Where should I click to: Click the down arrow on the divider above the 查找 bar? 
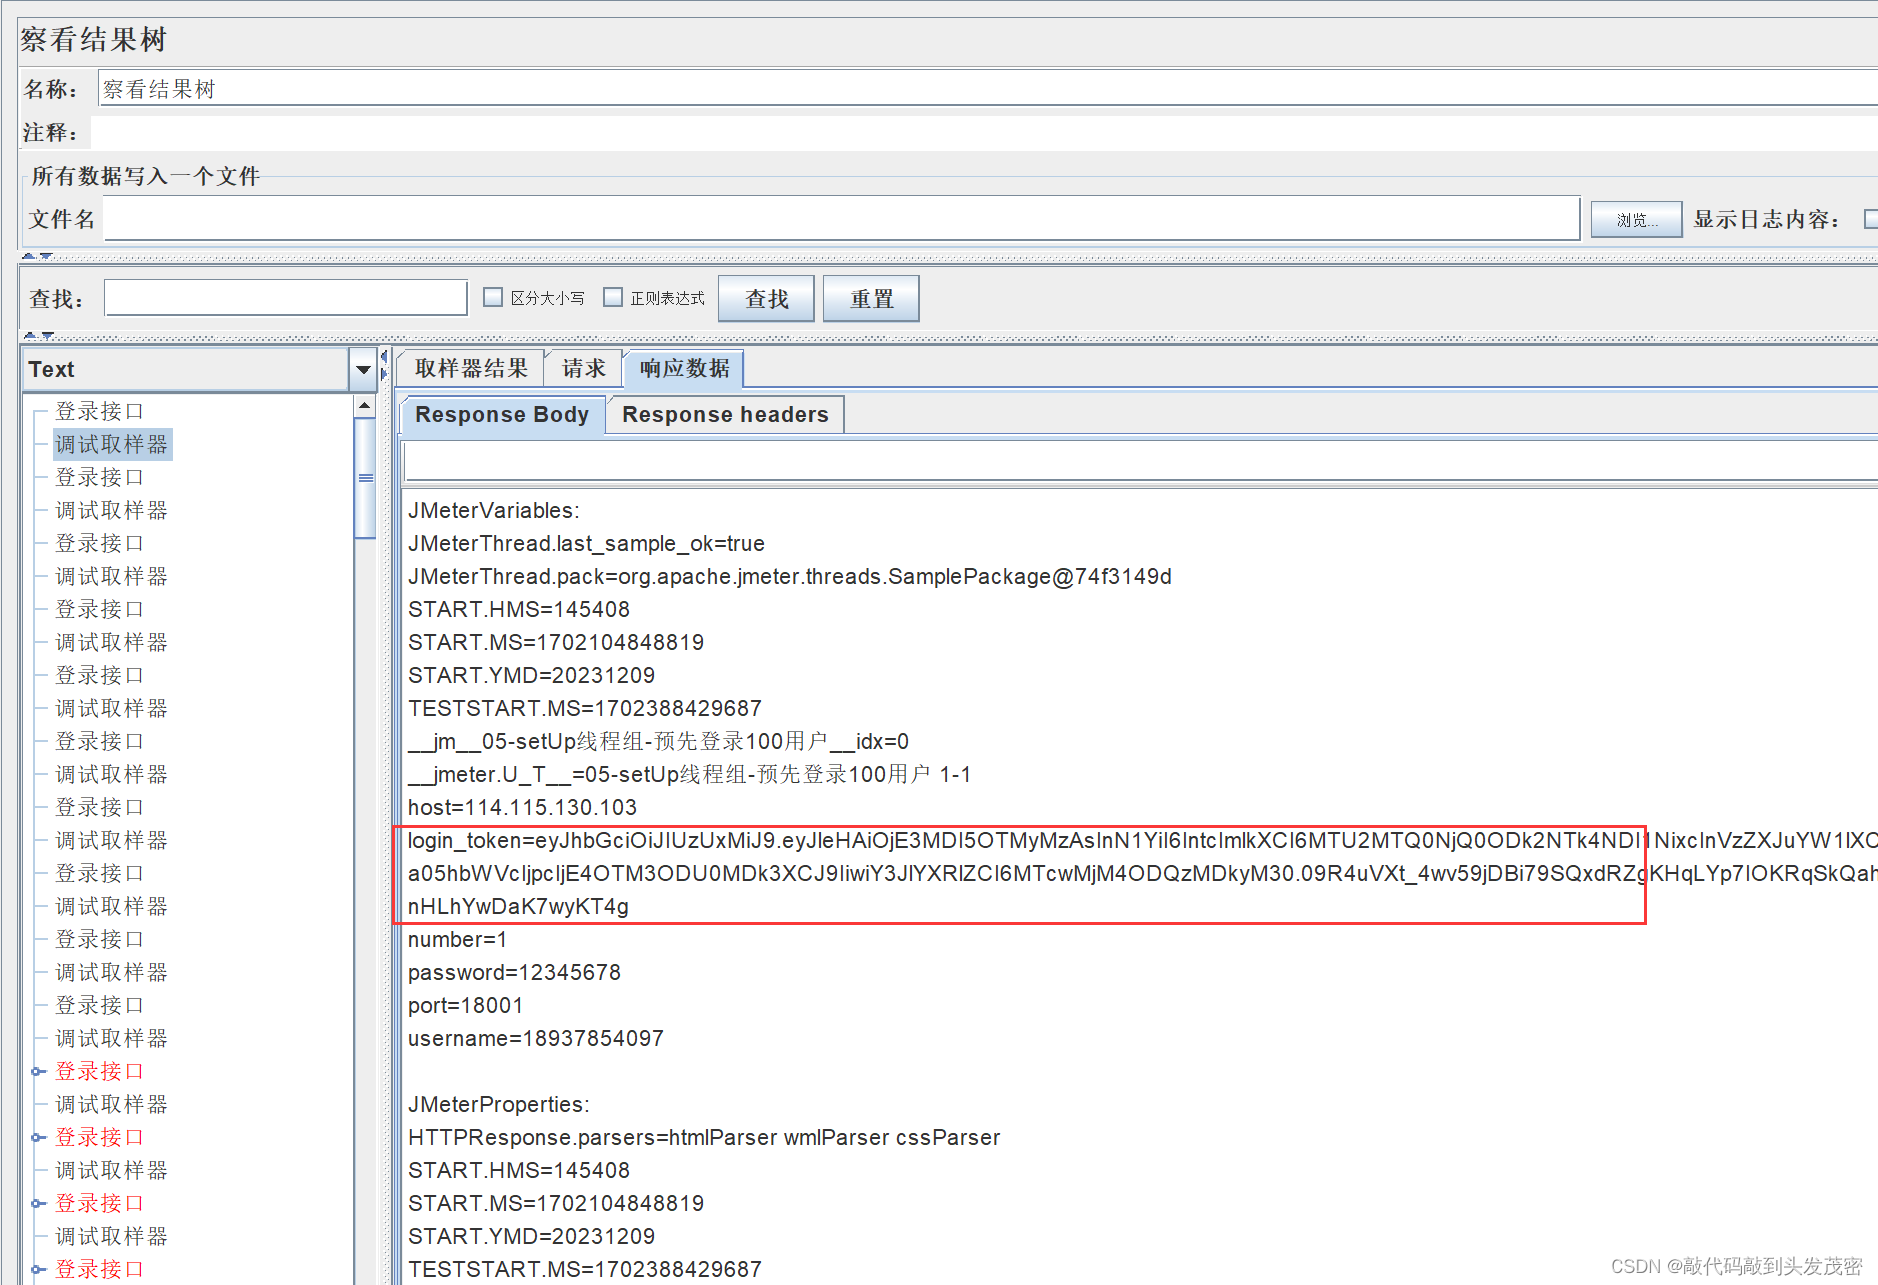[x=46, y=257]
